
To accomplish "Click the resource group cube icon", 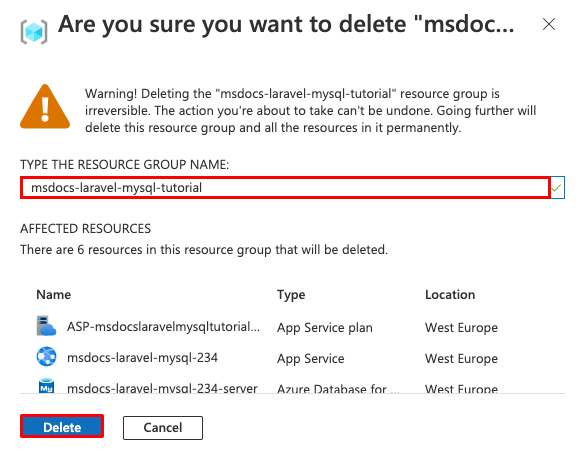I will [x=34, y=32].
